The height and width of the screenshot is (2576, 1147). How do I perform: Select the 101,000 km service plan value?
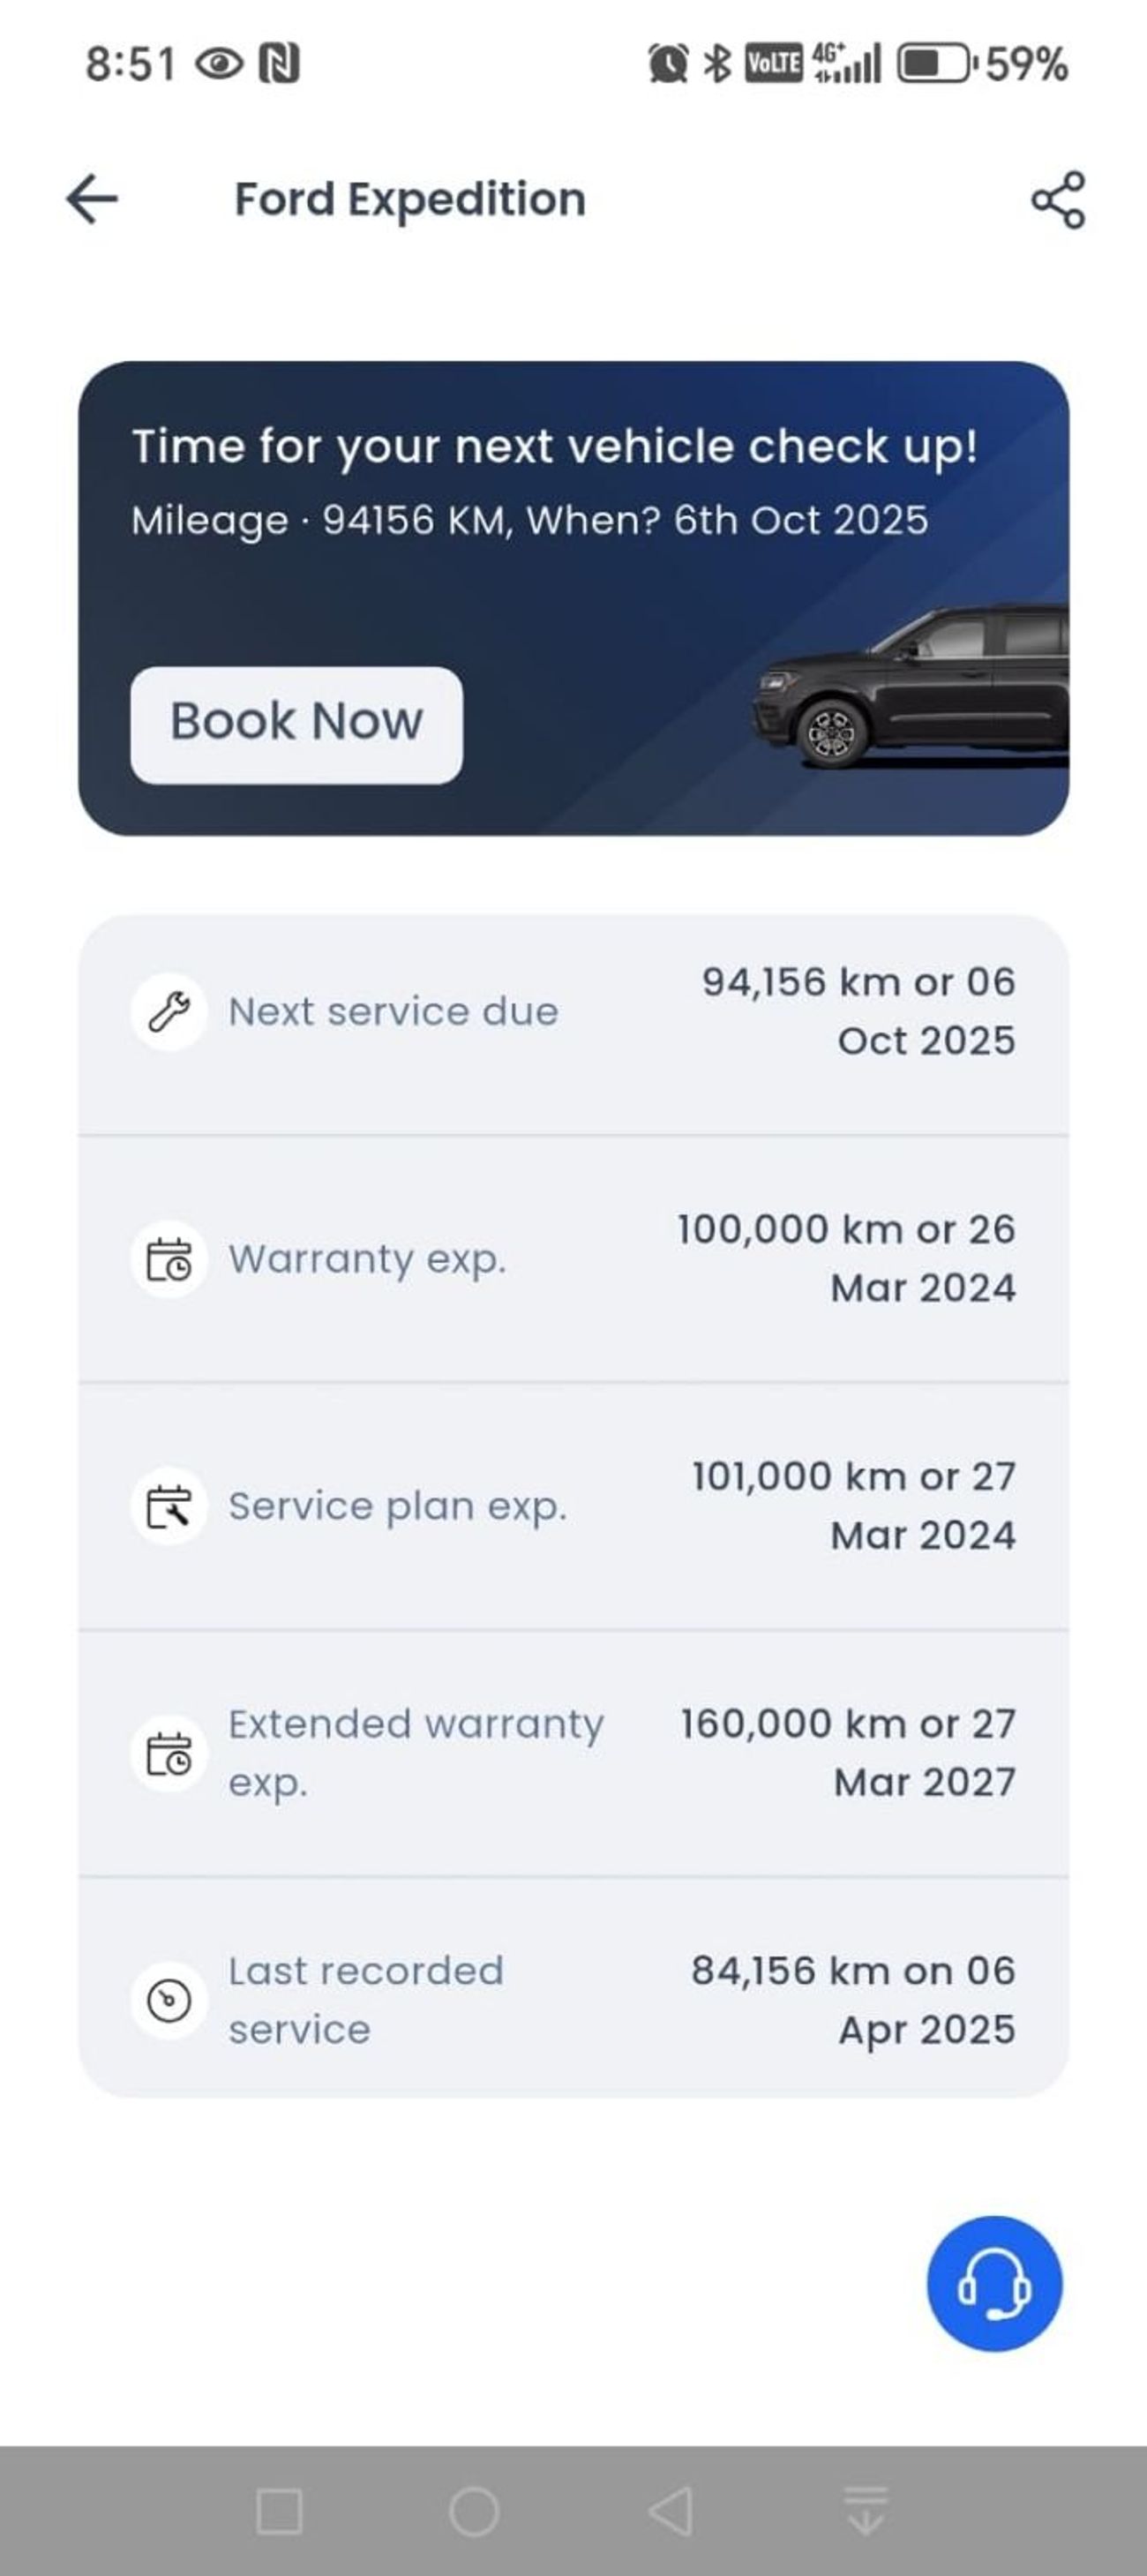(853, 1505)
